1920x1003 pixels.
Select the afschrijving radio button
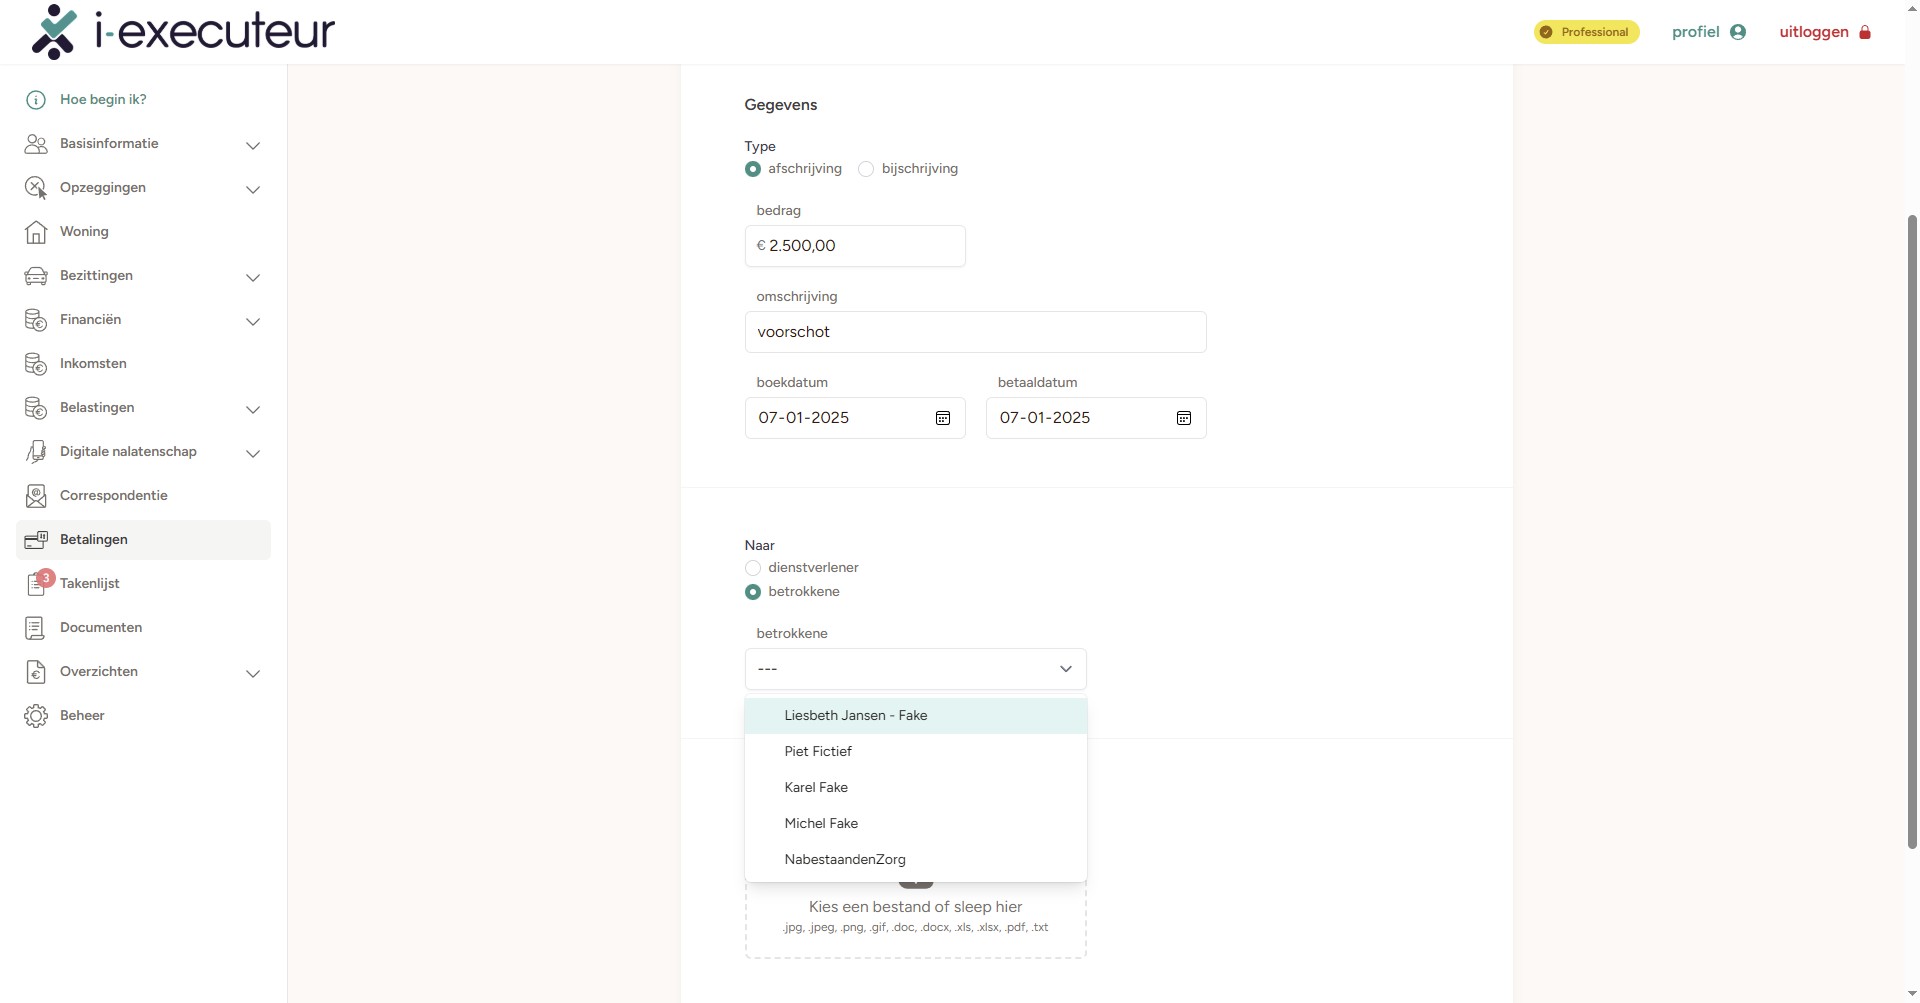point(753,169)
